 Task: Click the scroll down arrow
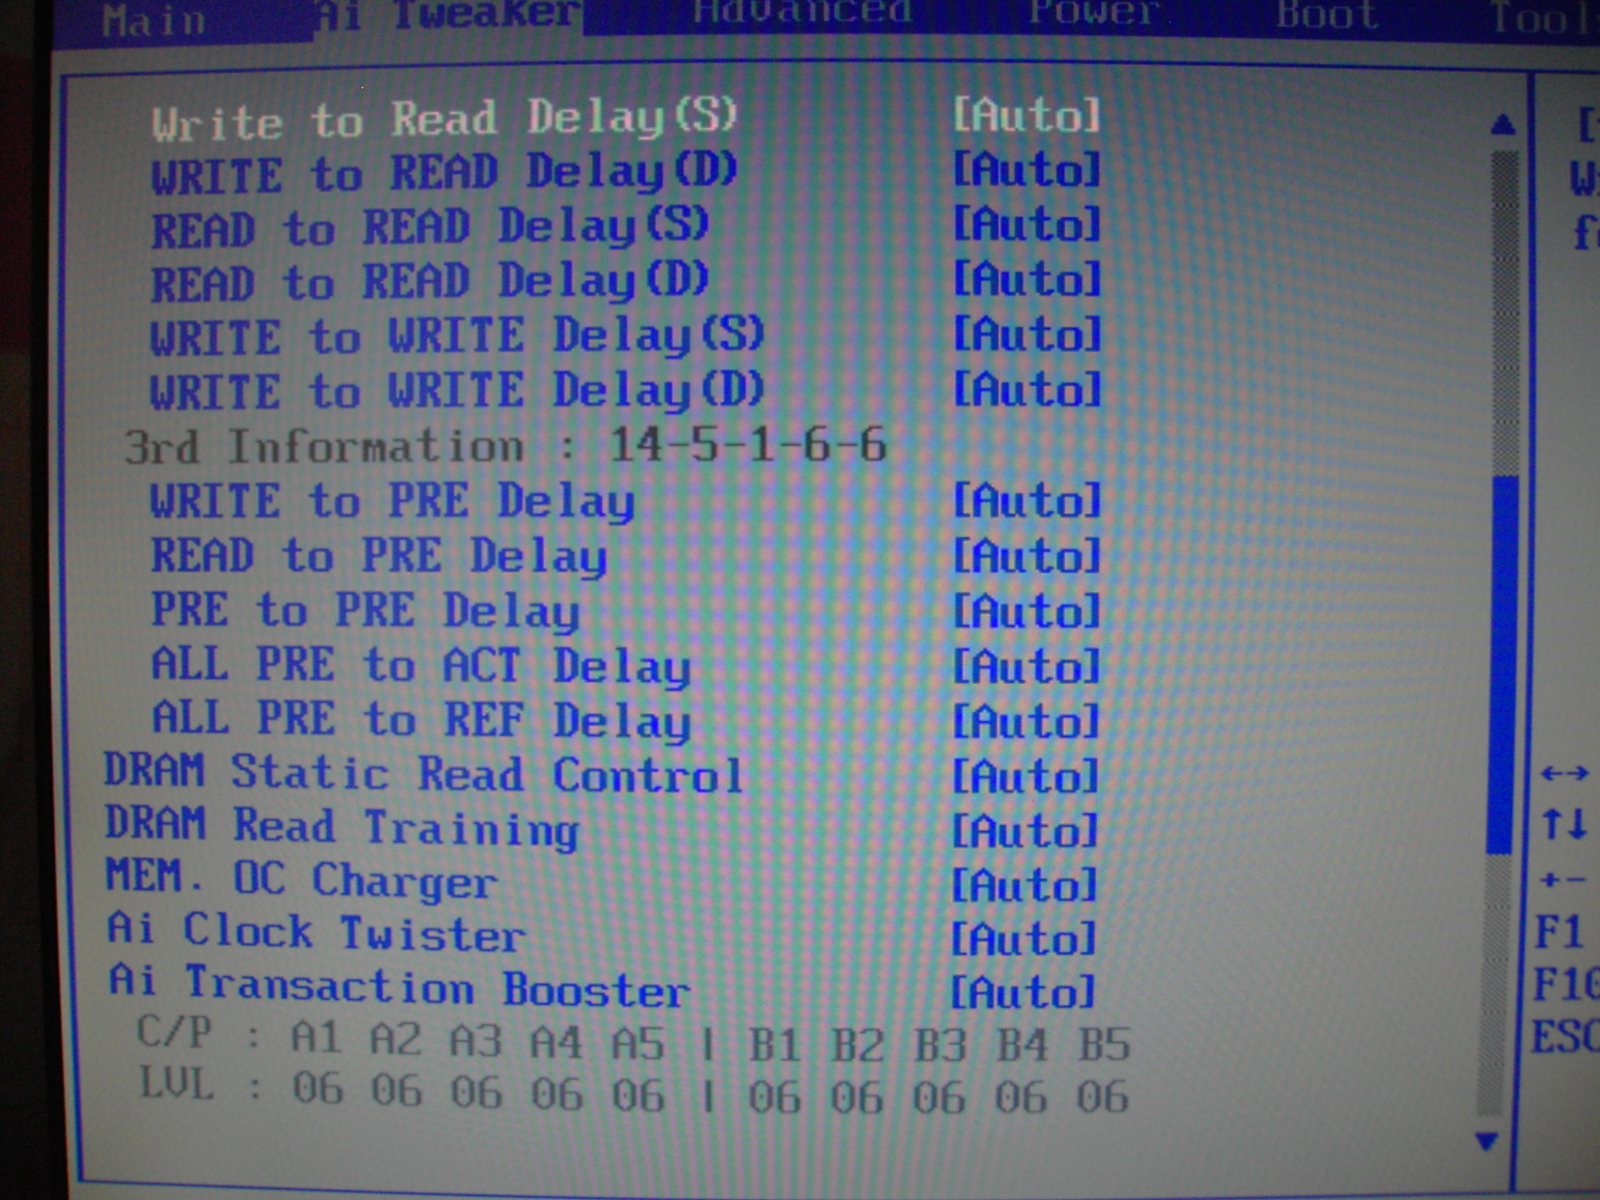coord(1488,1141)
